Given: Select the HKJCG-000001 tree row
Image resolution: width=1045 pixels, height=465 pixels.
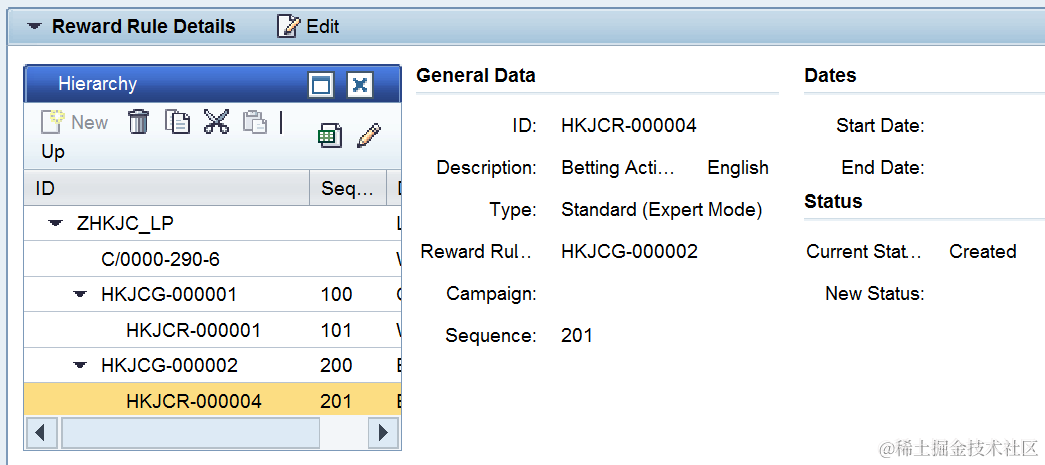Looking at the screenshot, I should 212,294.
